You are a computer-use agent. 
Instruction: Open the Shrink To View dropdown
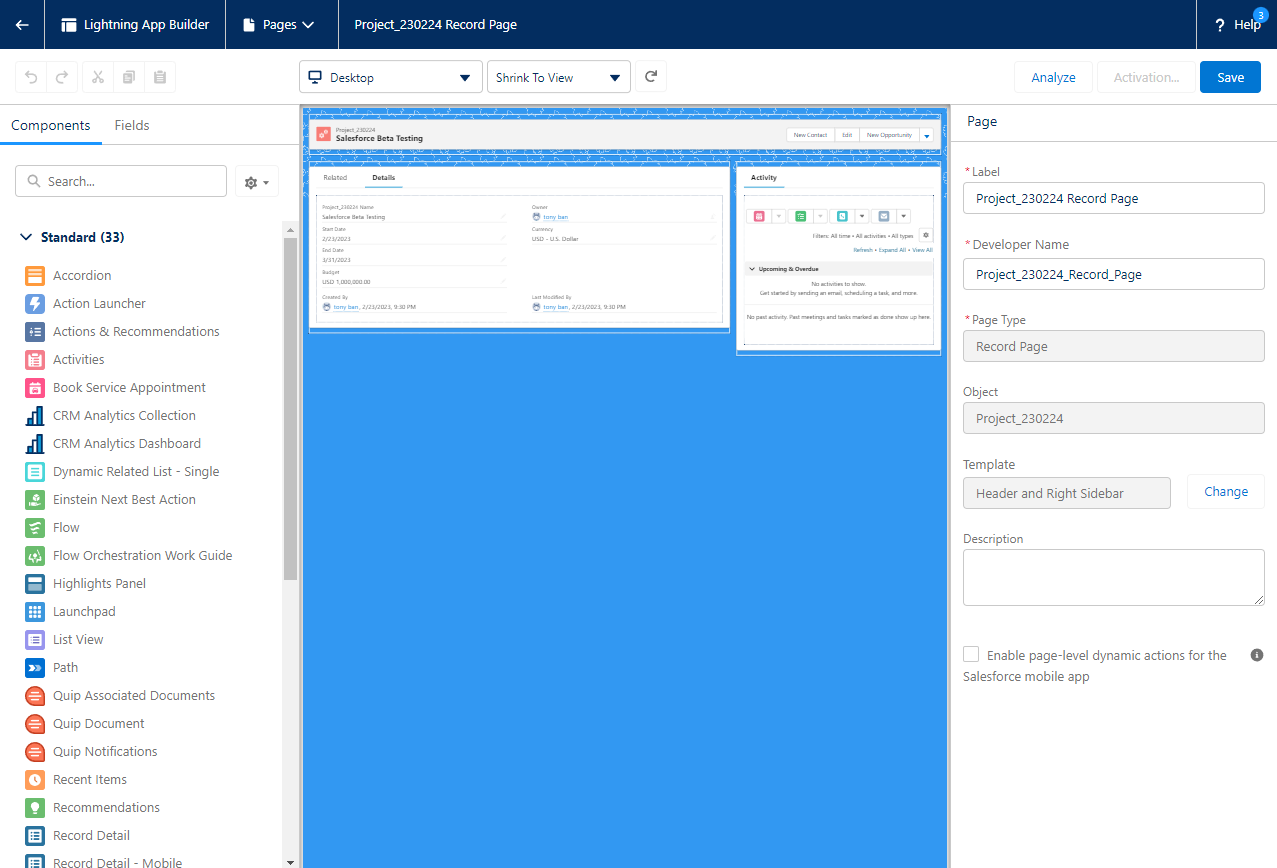pos(559,77)
